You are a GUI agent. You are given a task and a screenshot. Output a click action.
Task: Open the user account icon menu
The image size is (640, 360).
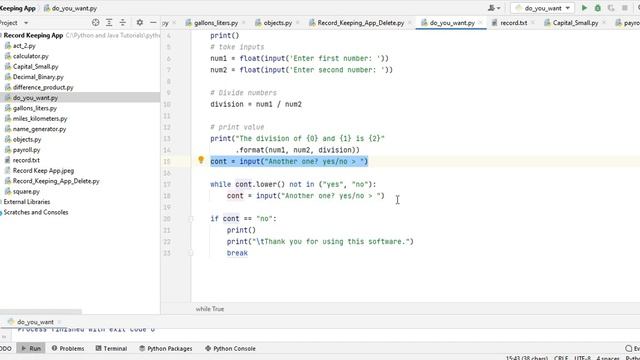point(494,8)
